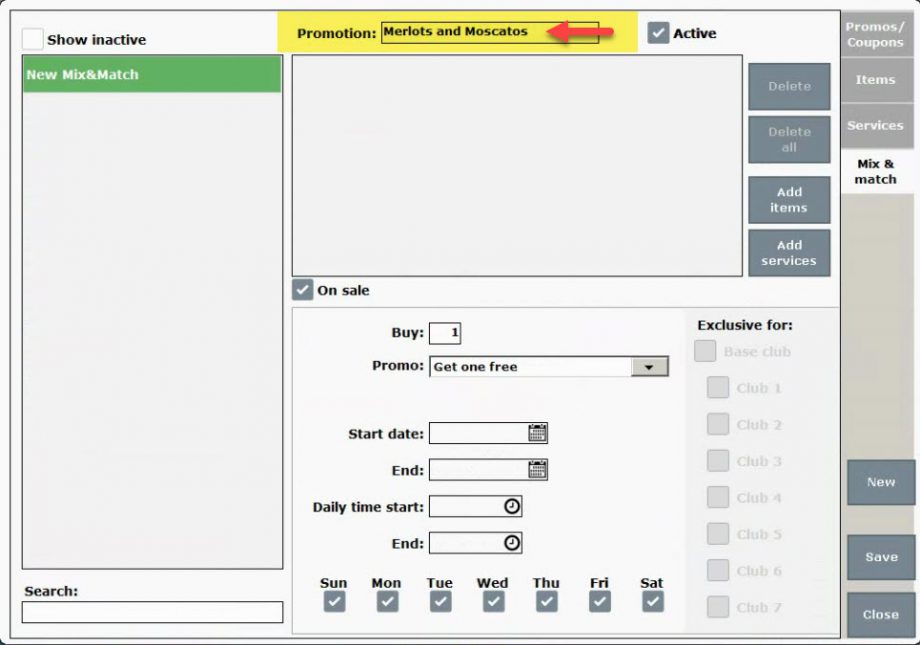Viewport: 920px width, 645px height.
Task: Click the Delete all button
Action: [x=789, y=140]
